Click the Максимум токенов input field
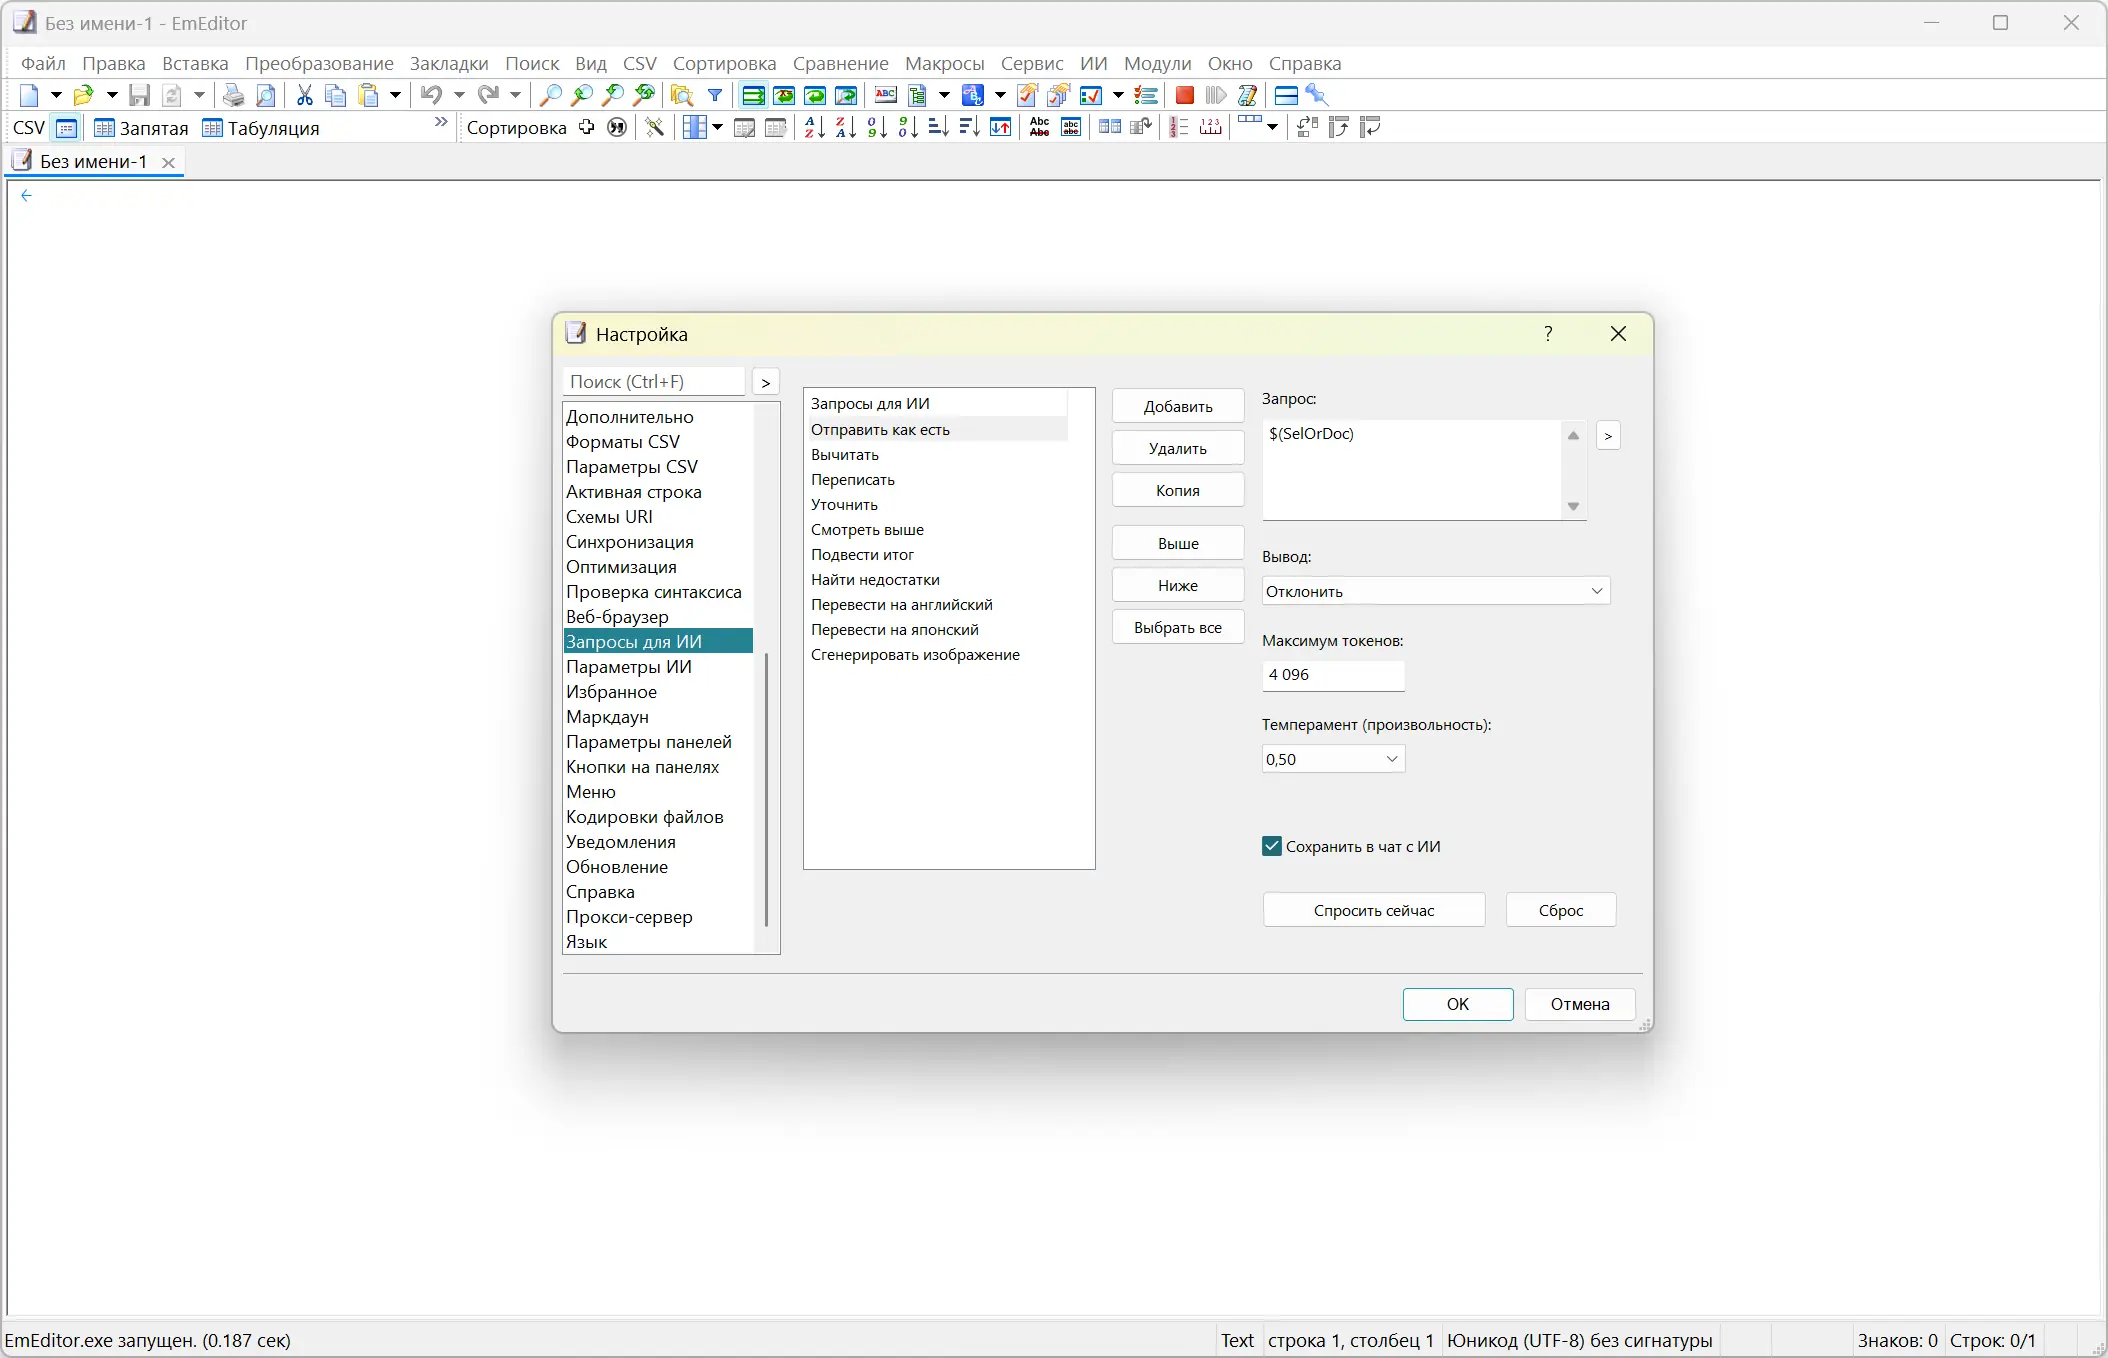Image resolution: width=2108 pixels, height=1358 pixels. (x=1333, y=675)
